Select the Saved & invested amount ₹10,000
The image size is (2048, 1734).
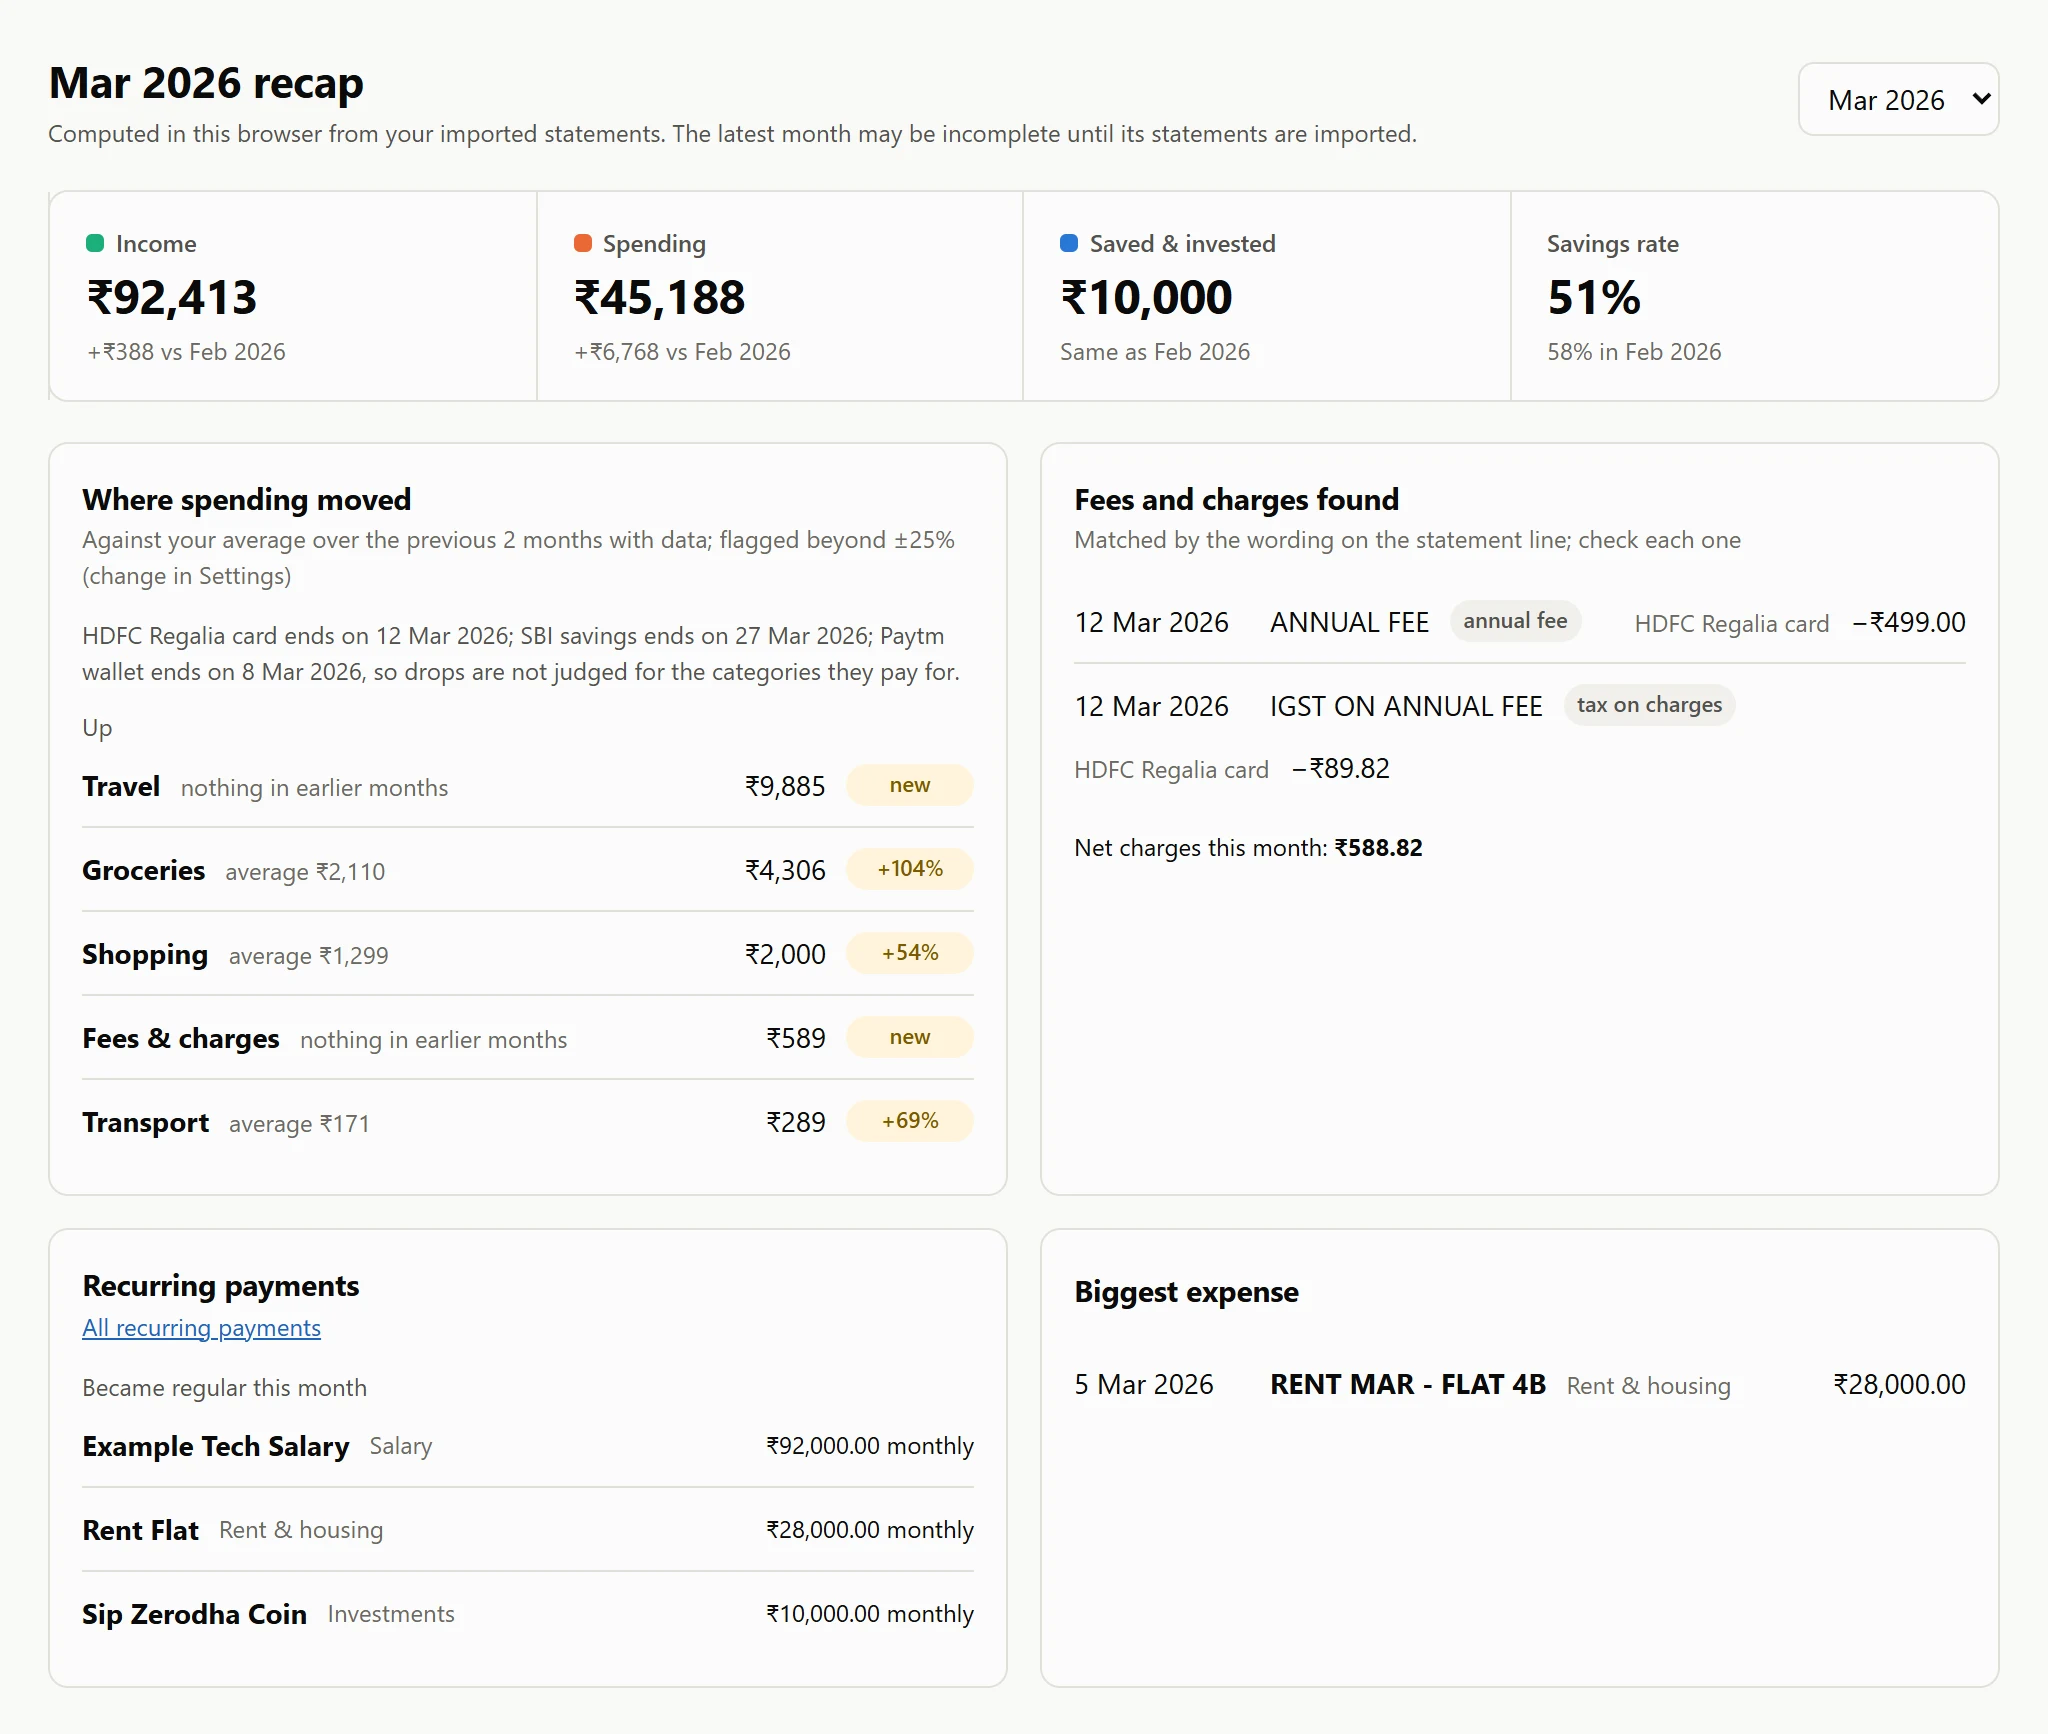[x=1146, y=297]
